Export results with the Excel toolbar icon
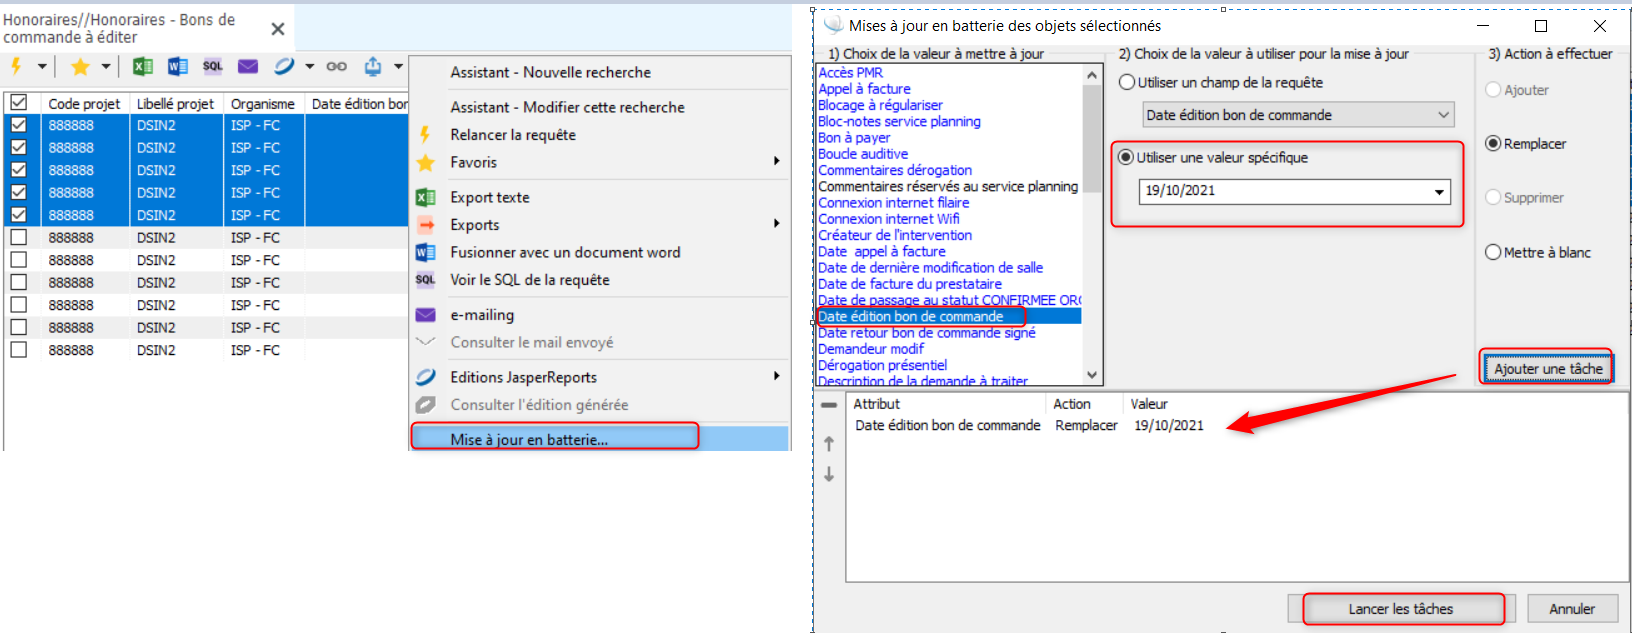Screen dimensions: 1632x633 (x=143, y=66)
